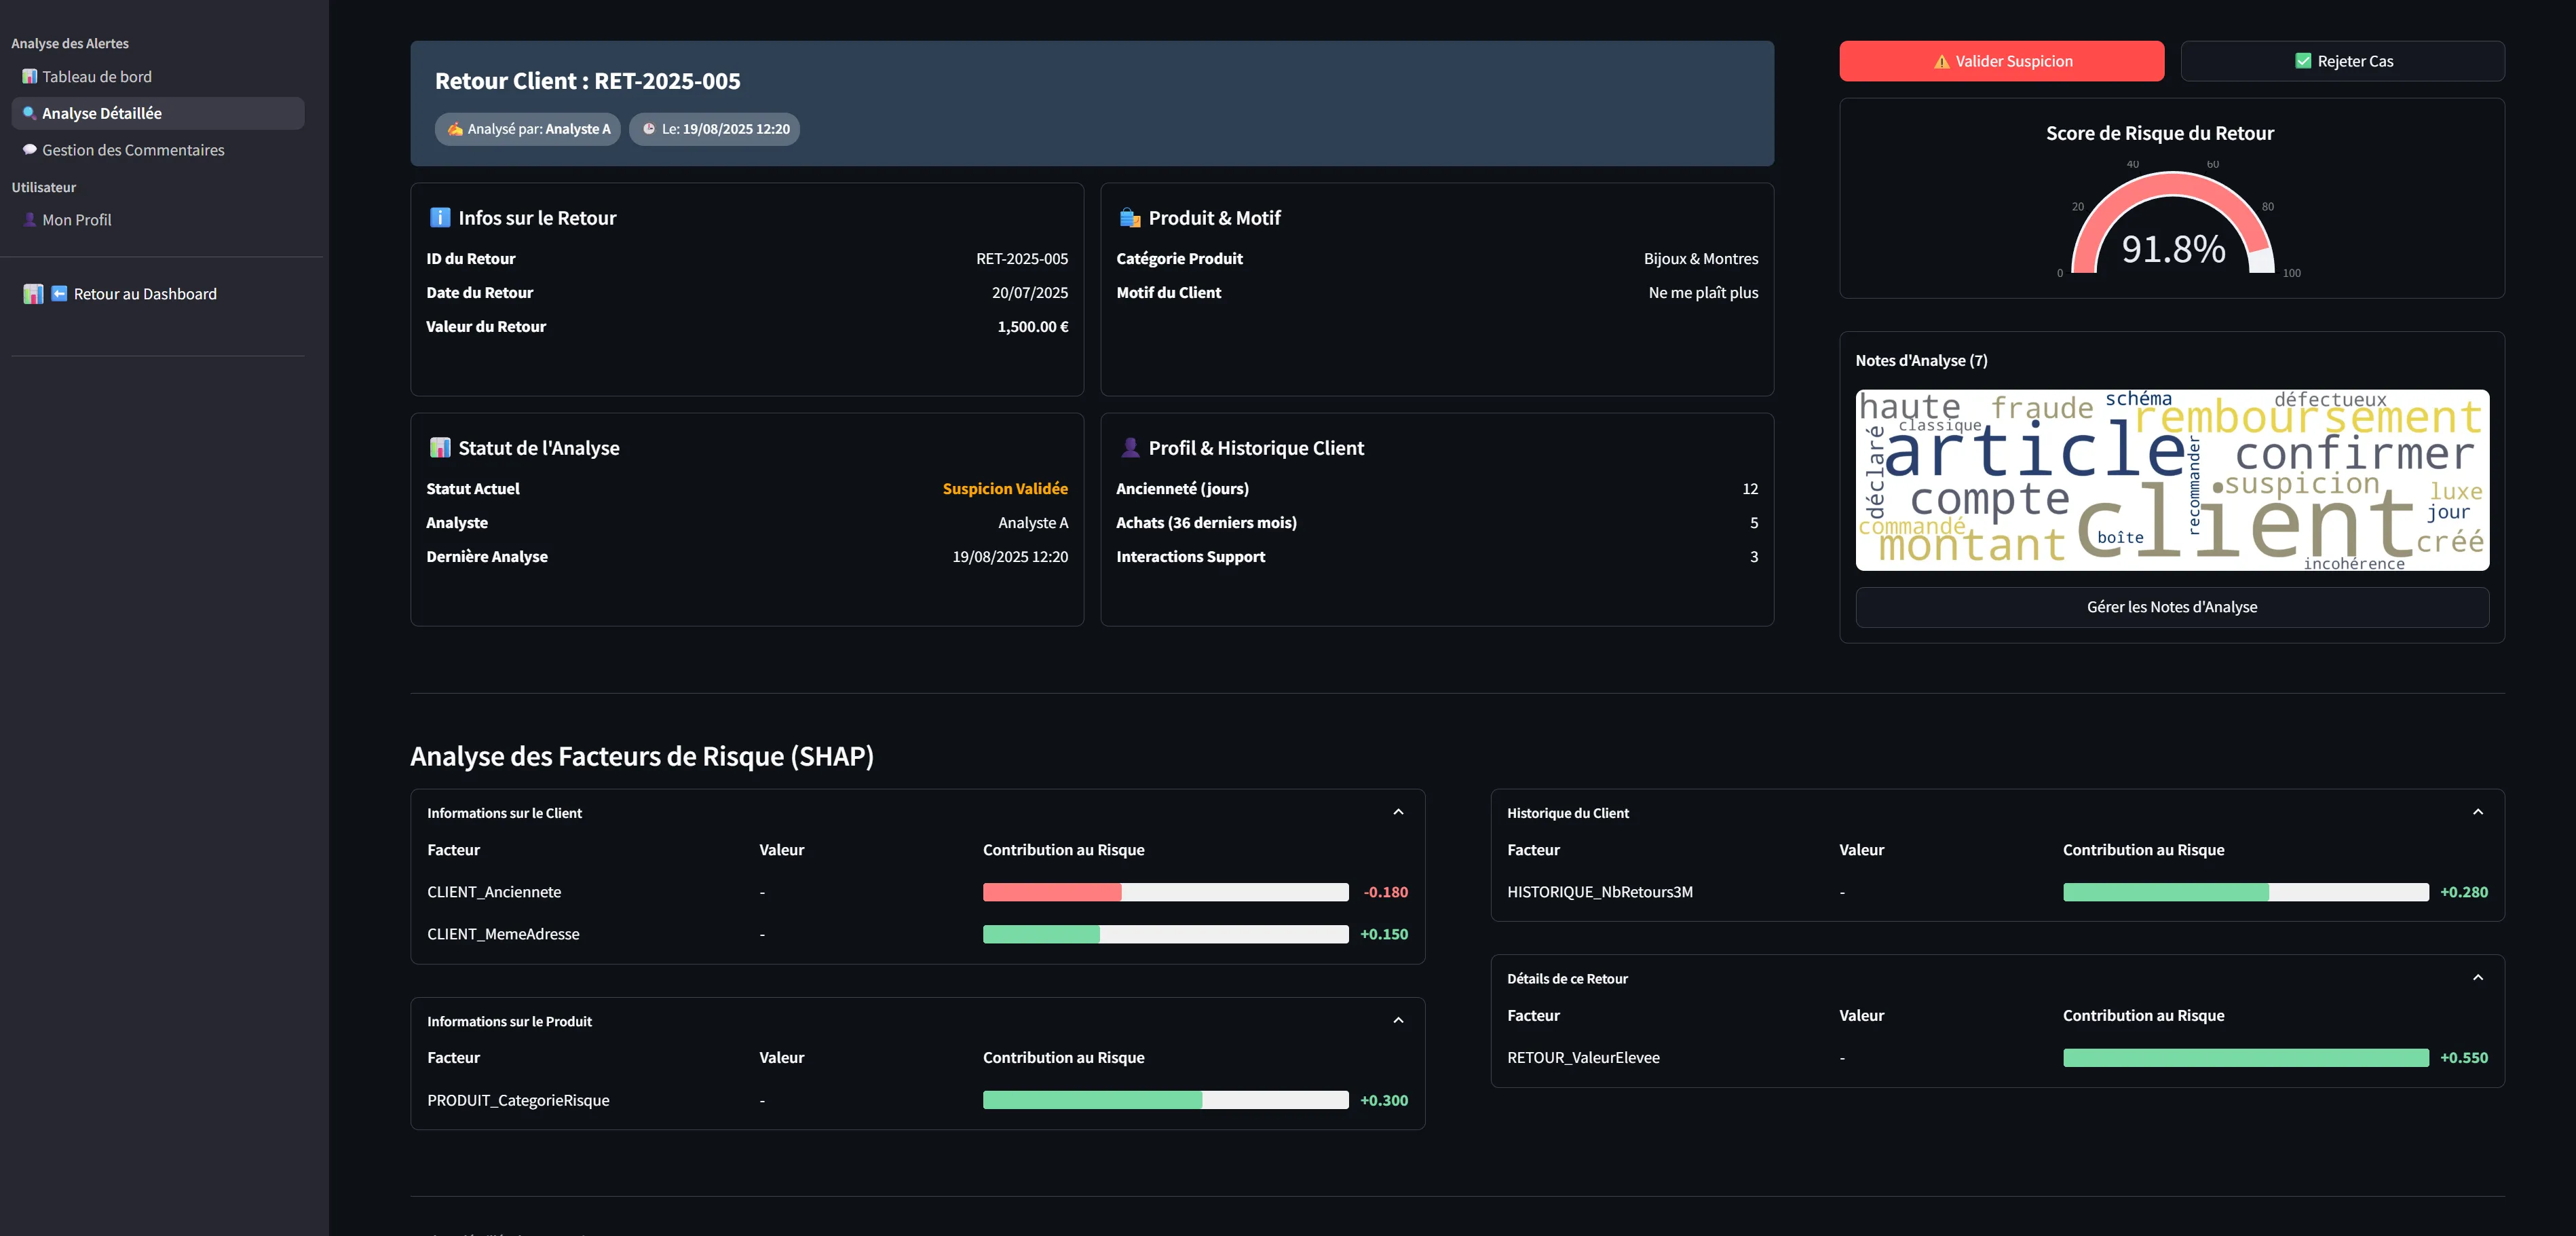Collapse Détails de ce Retour section
This screenshot has width=2576, height=1236.
(x=2478, y=978)
